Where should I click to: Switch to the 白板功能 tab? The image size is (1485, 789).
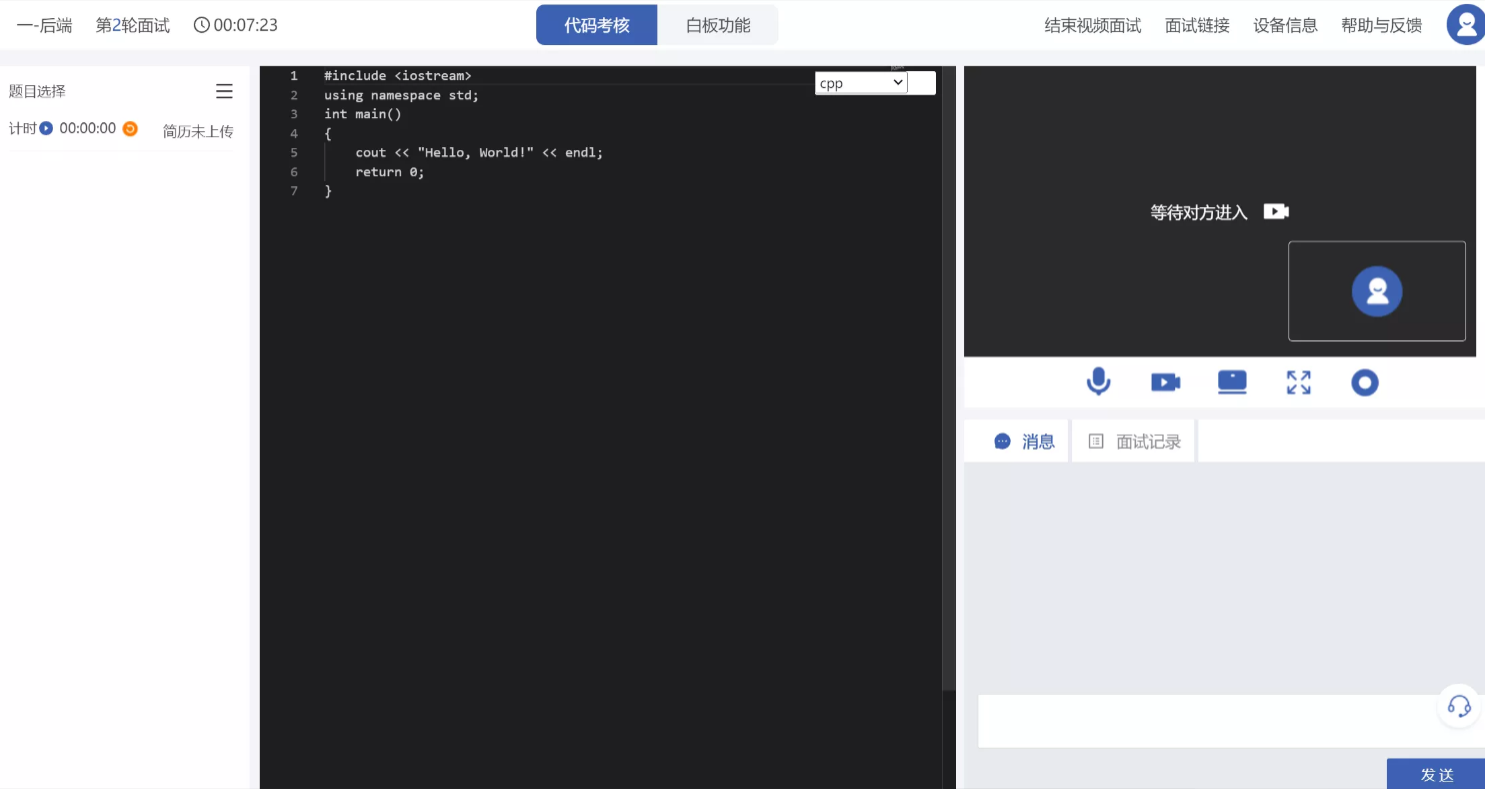coord(718,25)
